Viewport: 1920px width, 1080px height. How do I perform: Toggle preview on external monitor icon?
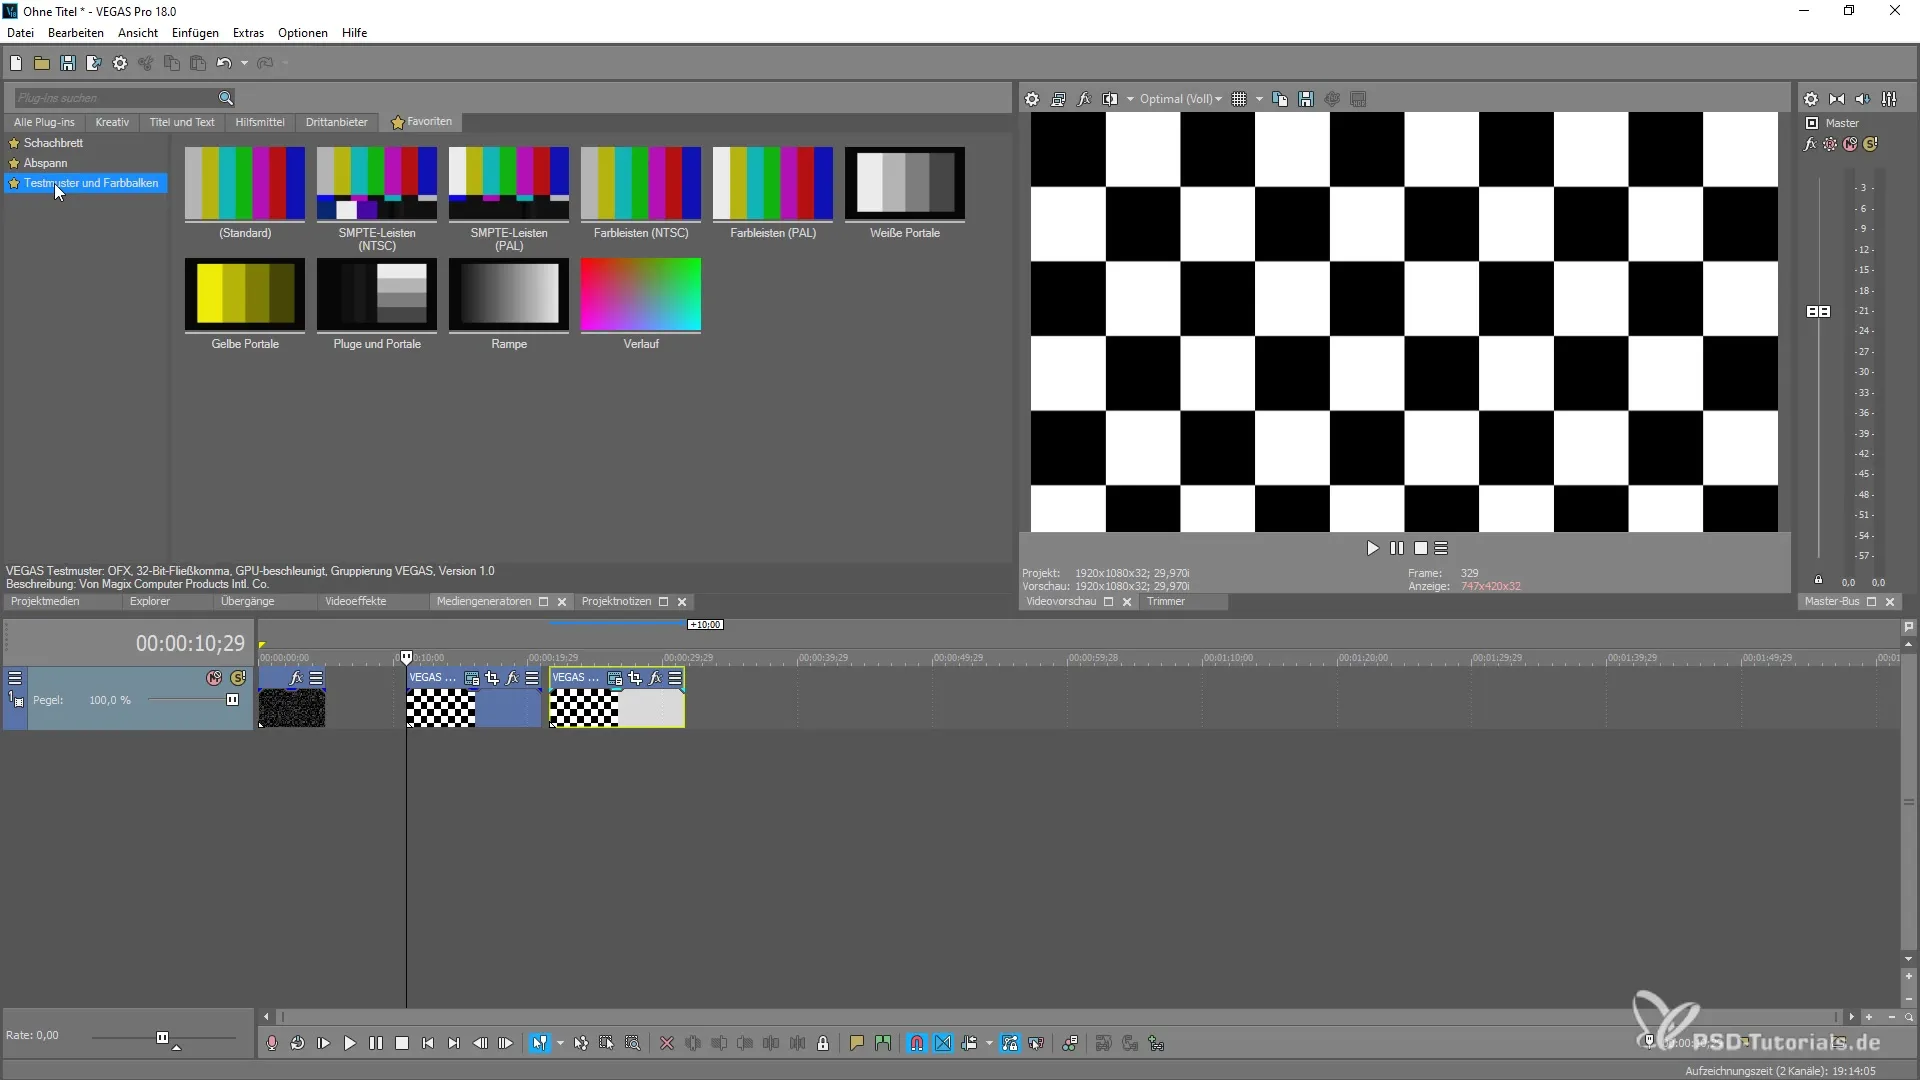[x=1058, y=99]
